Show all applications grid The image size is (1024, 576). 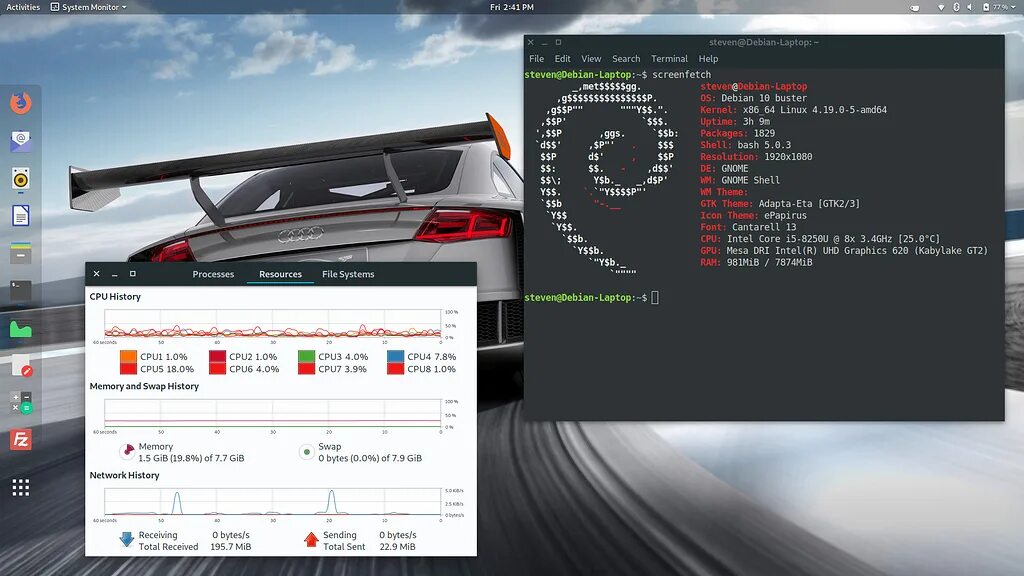20,487
